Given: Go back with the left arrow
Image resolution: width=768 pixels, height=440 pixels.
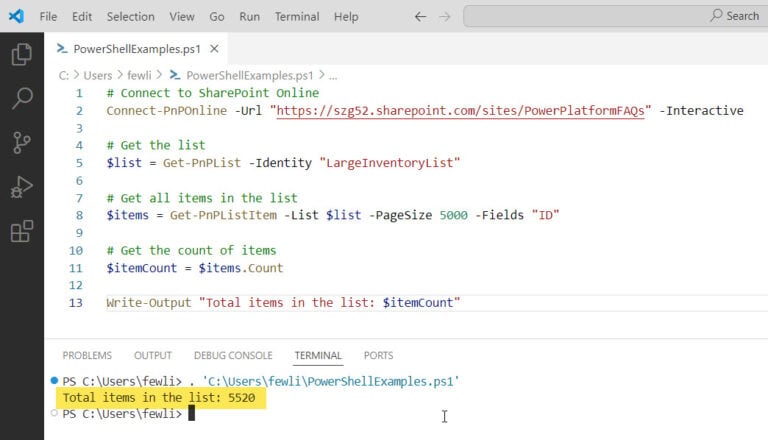Looking at the screenshot, I should (x=420, y=17).
